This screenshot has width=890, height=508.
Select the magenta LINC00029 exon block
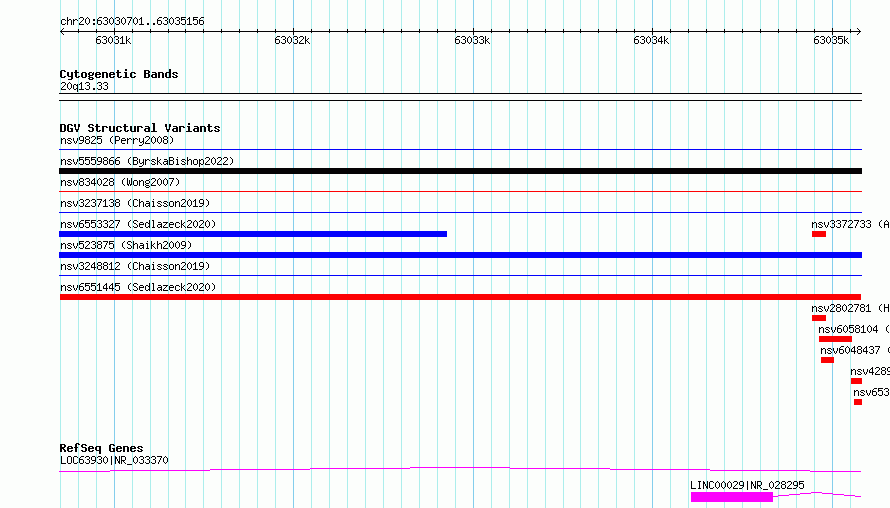tap(732, 497)
